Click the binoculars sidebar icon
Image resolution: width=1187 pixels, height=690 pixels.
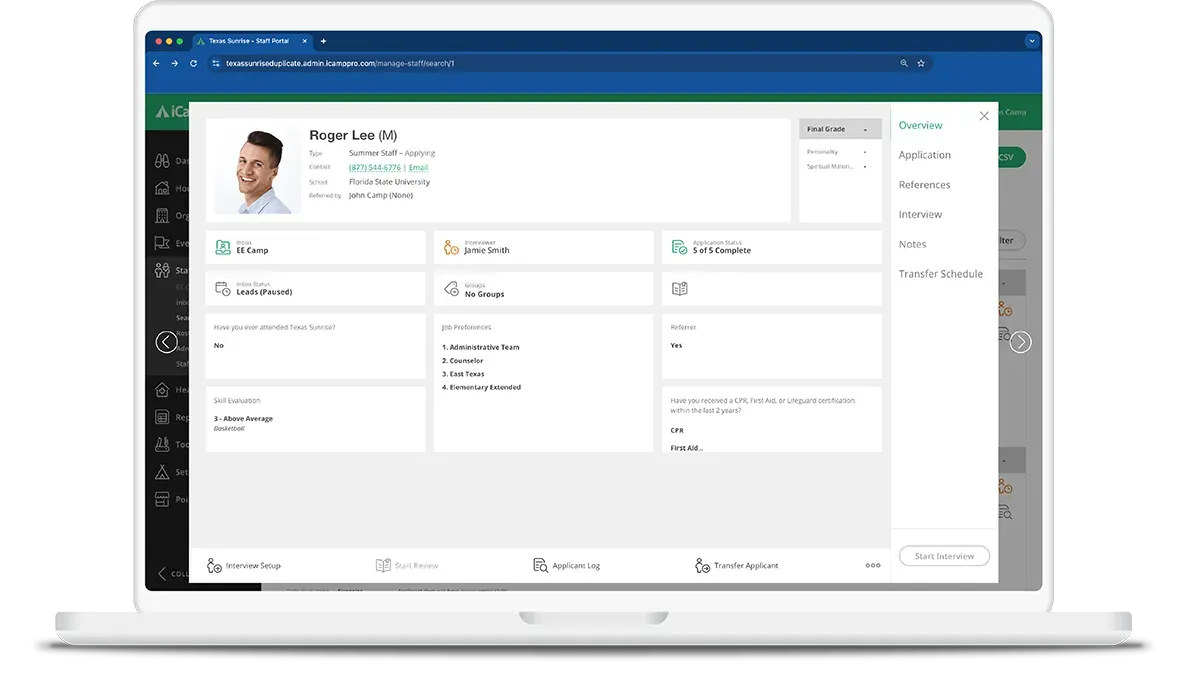[x=162, y=161]
